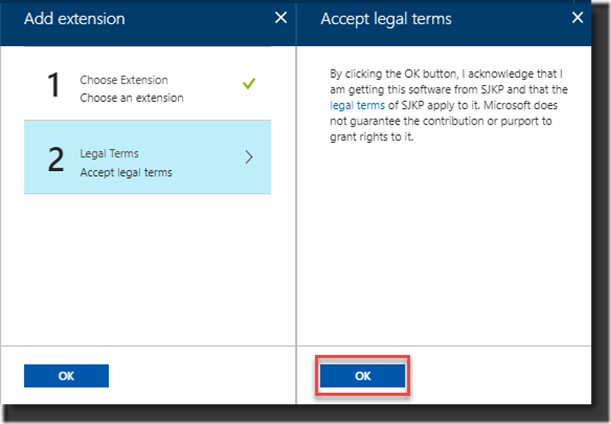Click the large number 2 step indicator
Viewport: 611px width, 424px height.
point(56,159)
